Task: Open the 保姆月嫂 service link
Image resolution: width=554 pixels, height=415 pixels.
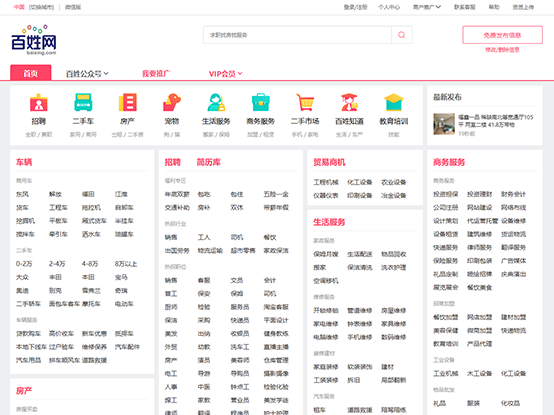Action: 326,254
